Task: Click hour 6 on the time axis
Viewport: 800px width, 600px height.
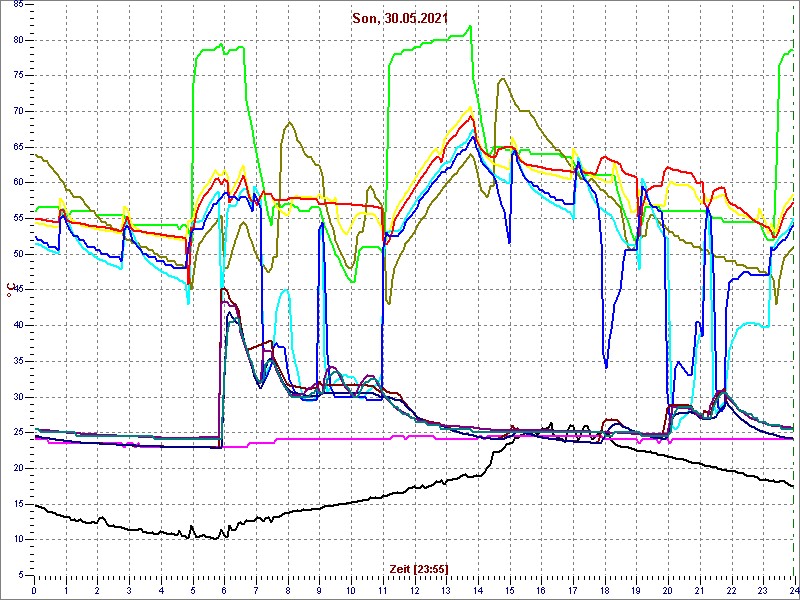Action: tap(224, 589)
